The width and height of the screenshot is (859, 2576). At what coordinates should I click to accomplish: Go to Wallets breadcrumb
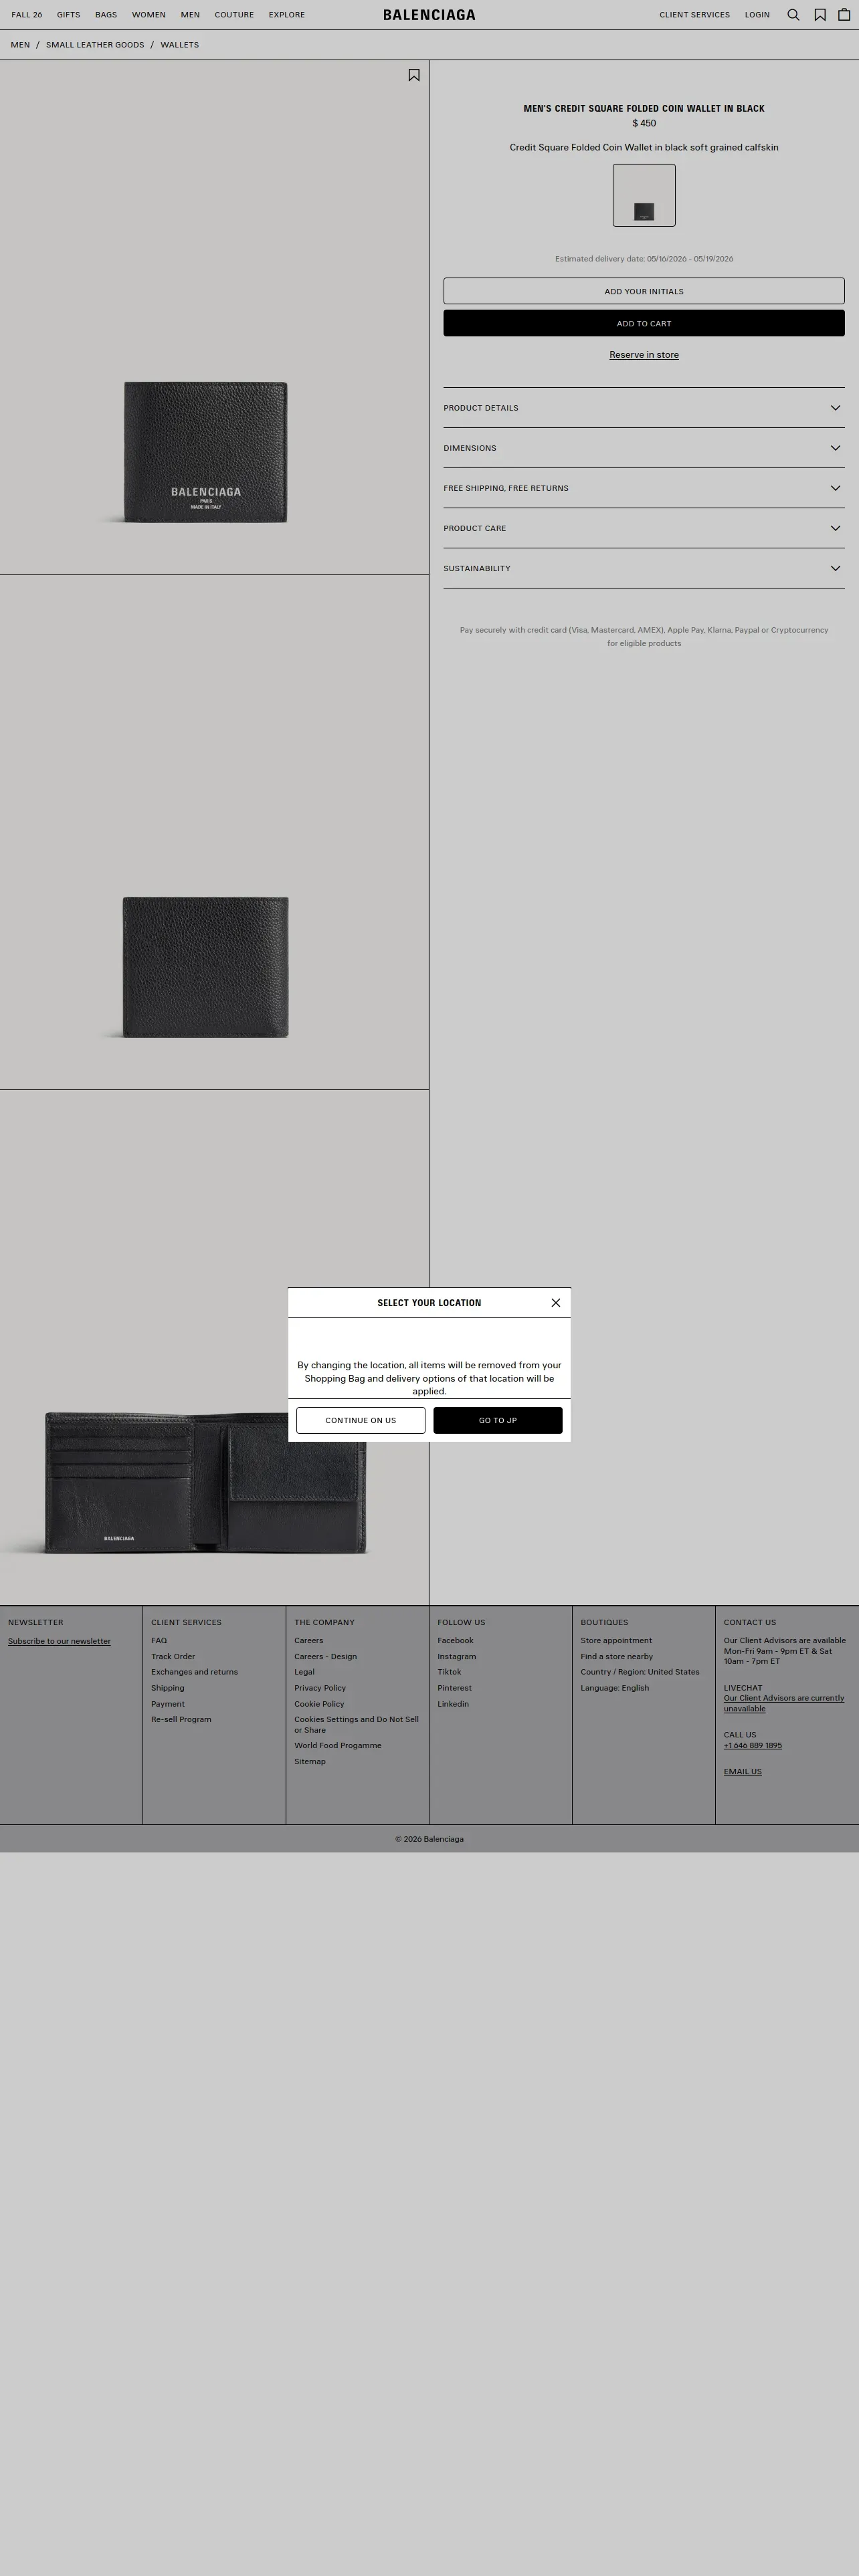(x=180, y=45)
